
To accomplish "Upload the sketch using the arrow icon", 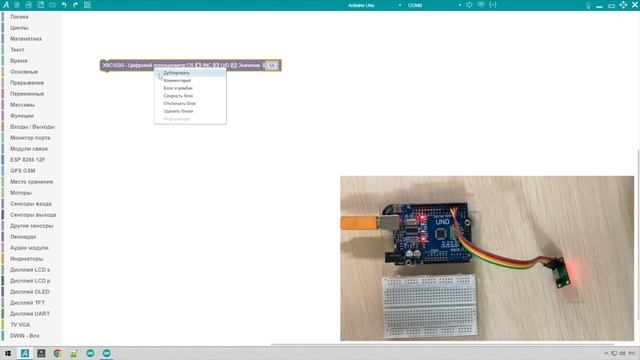I will point(469,5).
